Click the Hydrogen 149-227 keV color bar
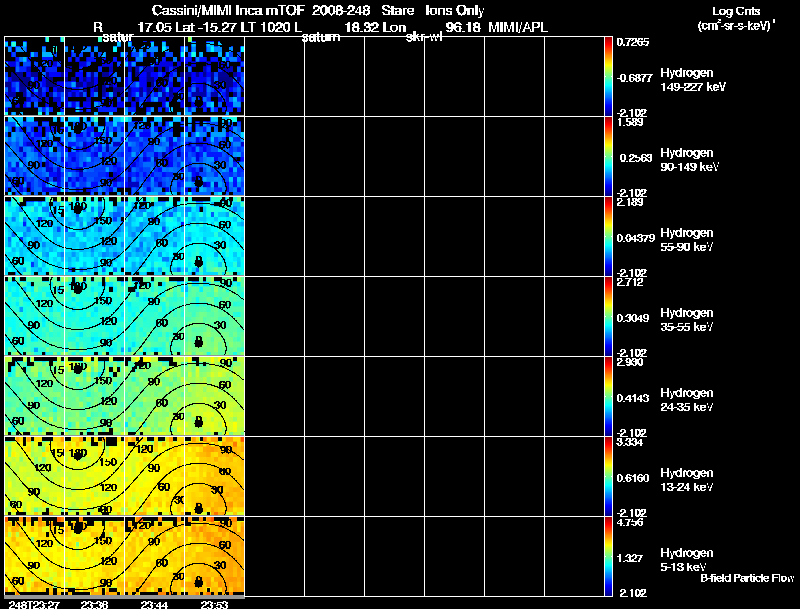 point(608,76)
